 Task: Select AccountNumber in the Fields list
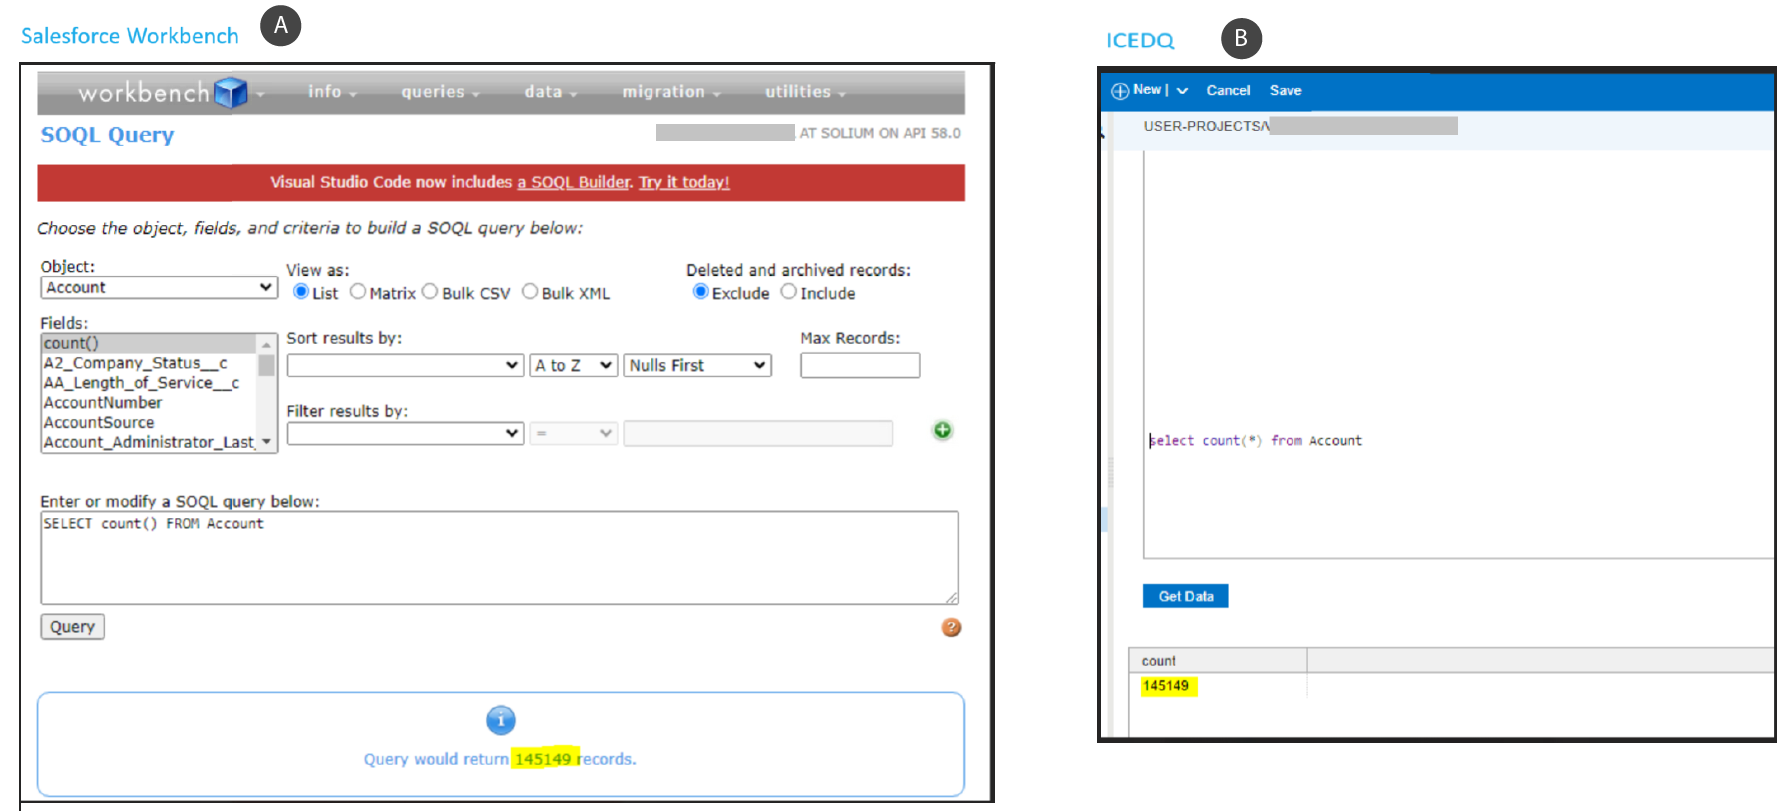click(x=149, y=403)
